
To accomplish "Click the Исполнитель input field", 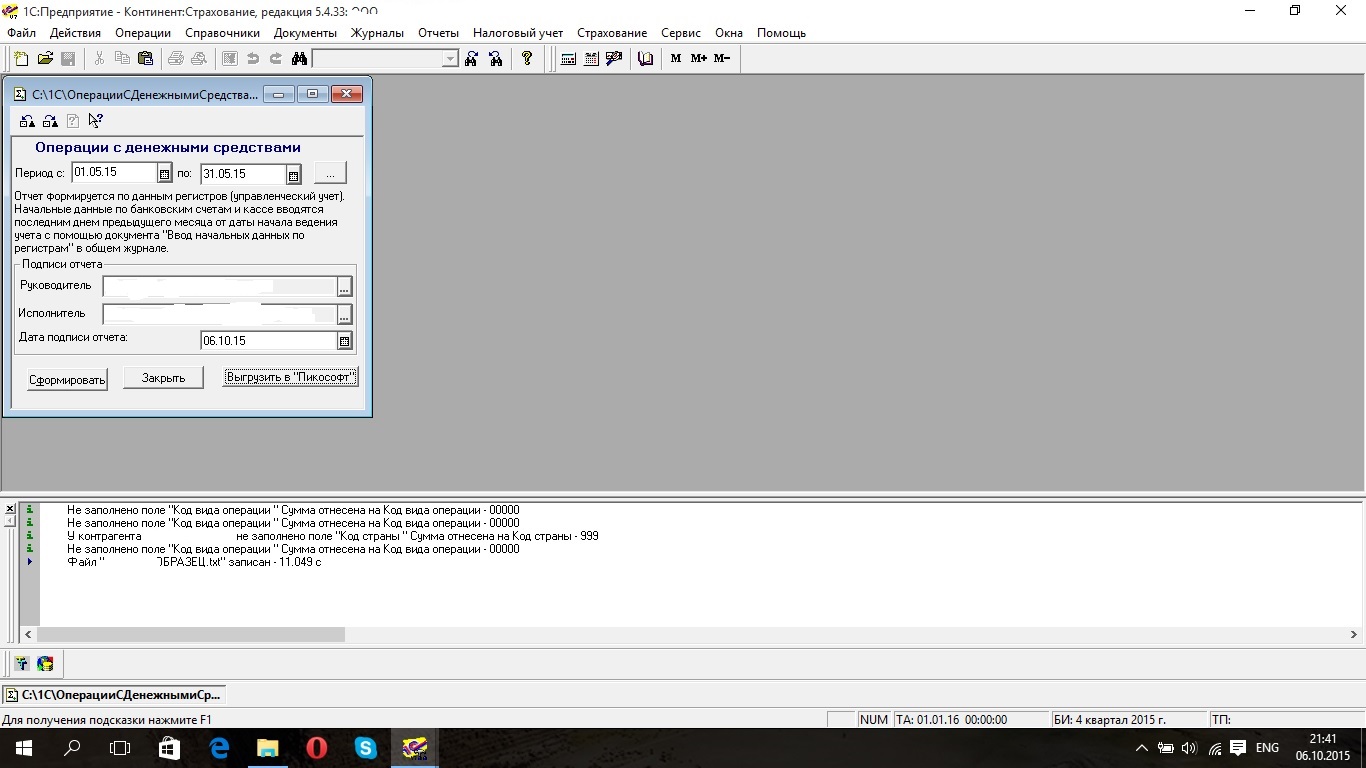I will [x=220, y=314].
